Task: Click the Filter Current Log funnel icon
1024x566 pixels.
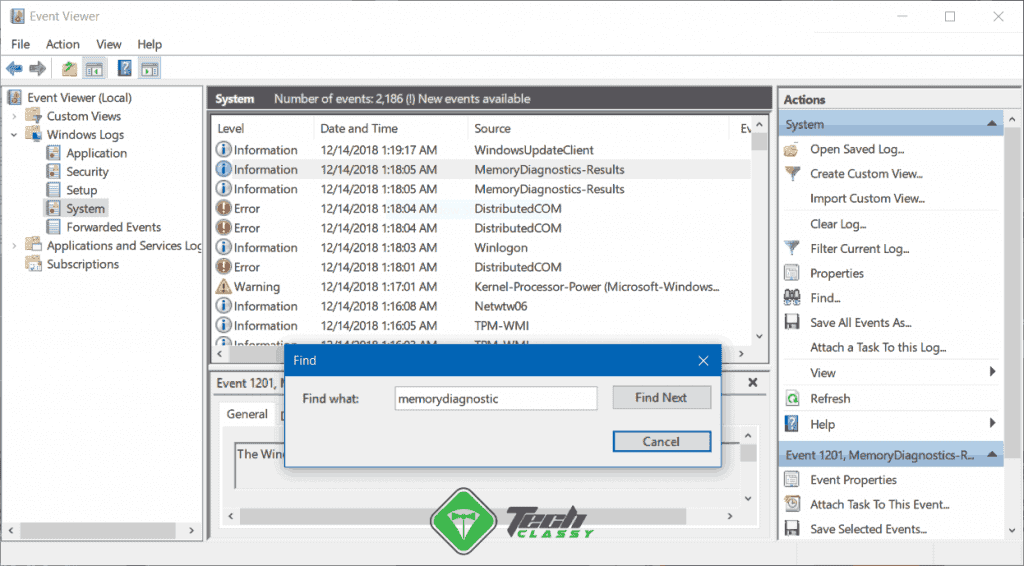Action: click(x=792, y=248)
